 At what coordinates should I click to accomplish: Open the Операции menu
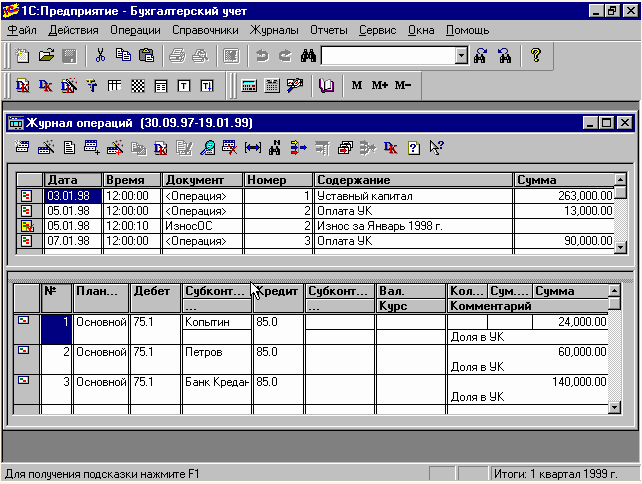point(135,30)
